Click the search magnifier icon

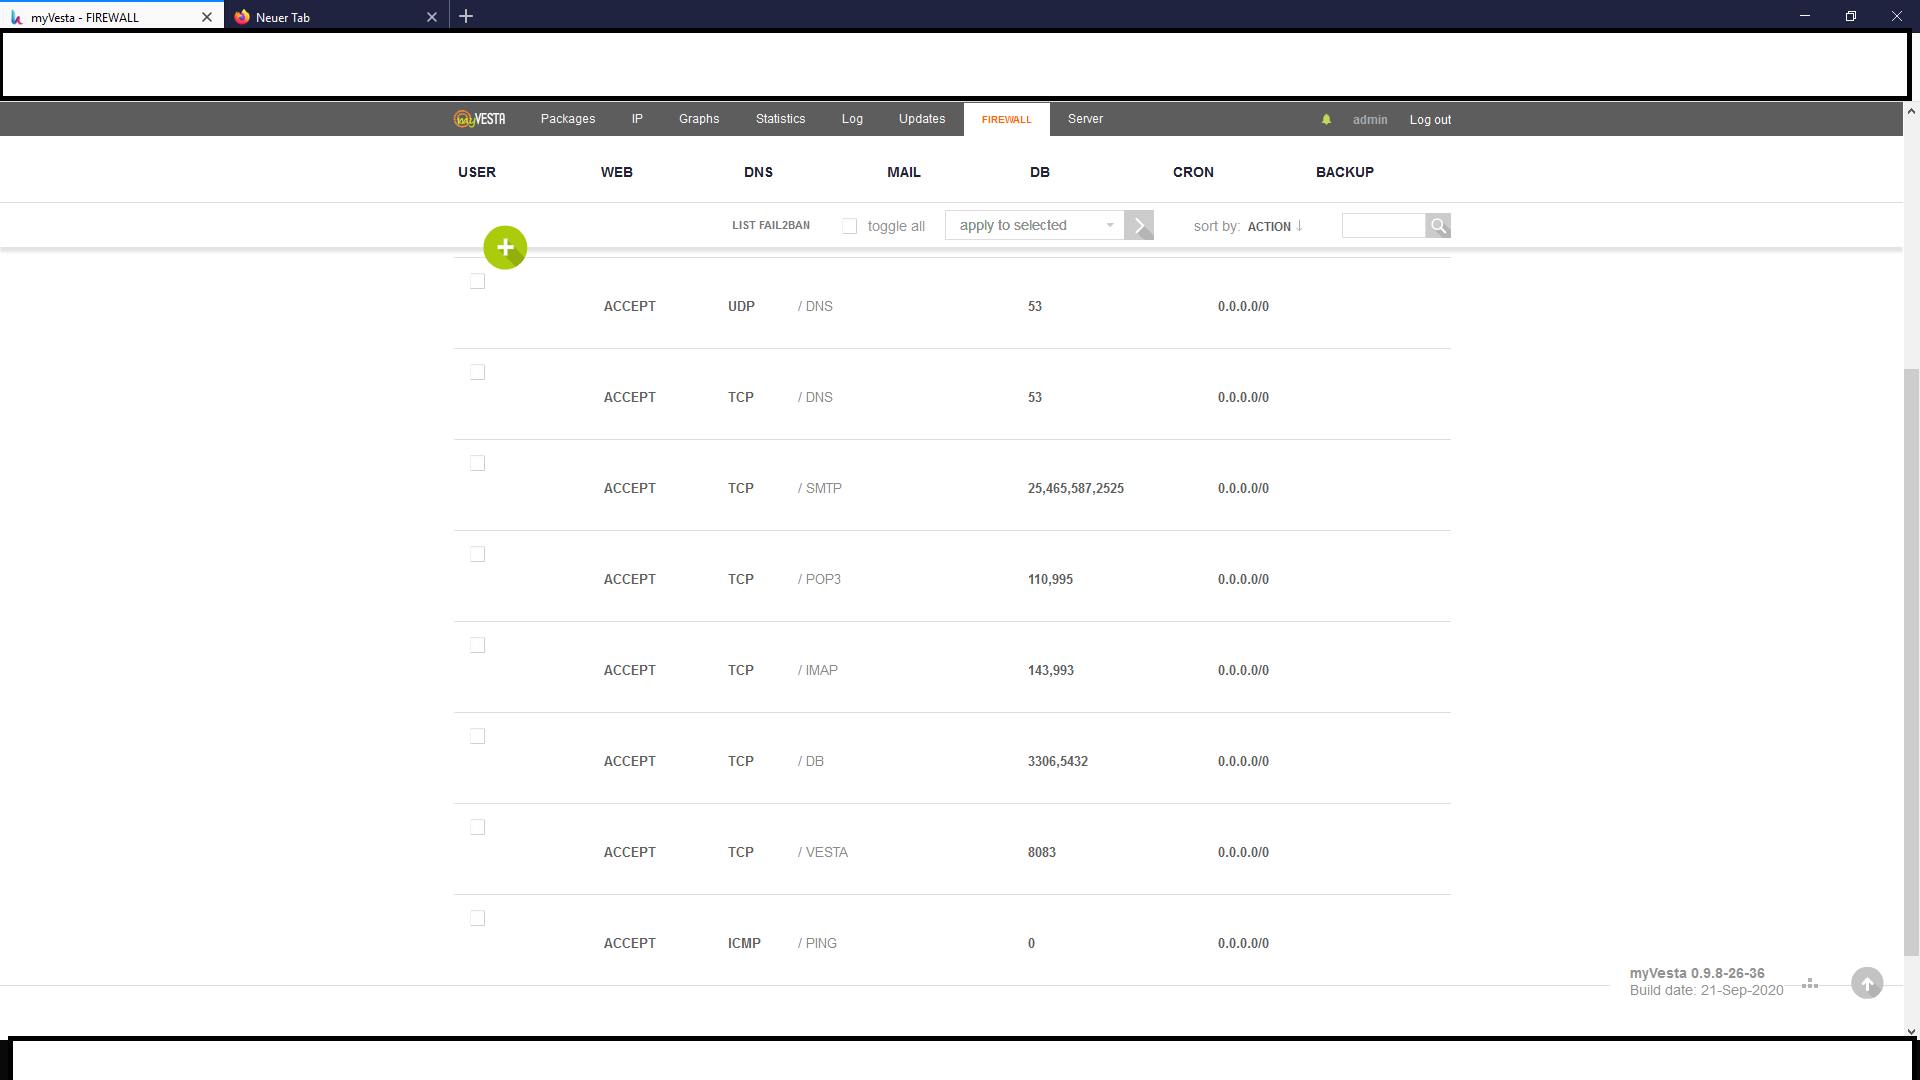point(1438,226)
